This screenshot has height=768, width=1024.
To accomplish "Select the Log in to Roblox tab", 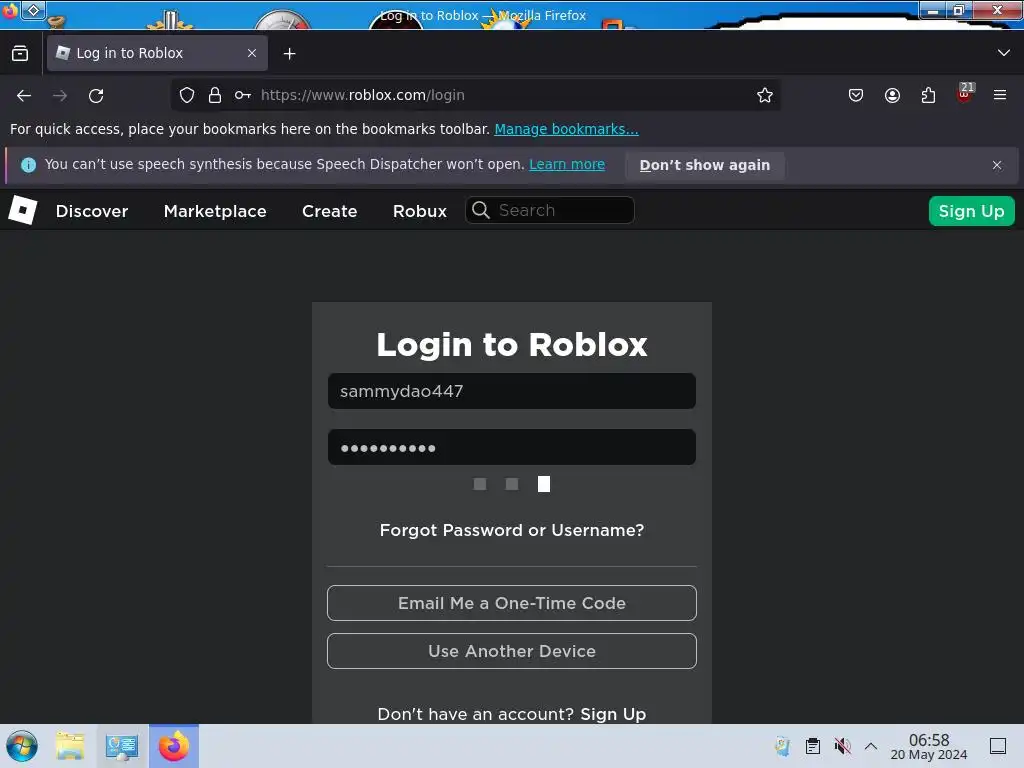I will pyautogui.click(x=157, y=53).
